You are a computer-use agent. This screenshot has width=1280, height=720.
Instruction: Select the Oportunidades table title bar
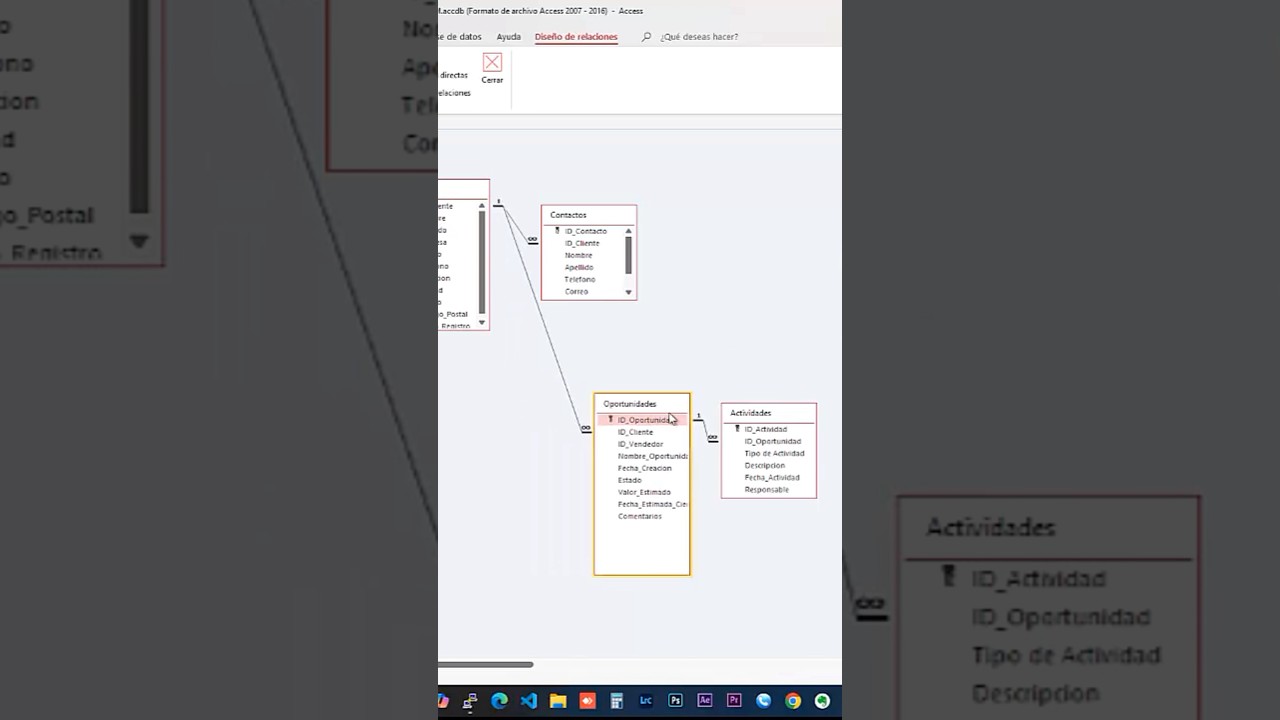(x=641, y=404)
